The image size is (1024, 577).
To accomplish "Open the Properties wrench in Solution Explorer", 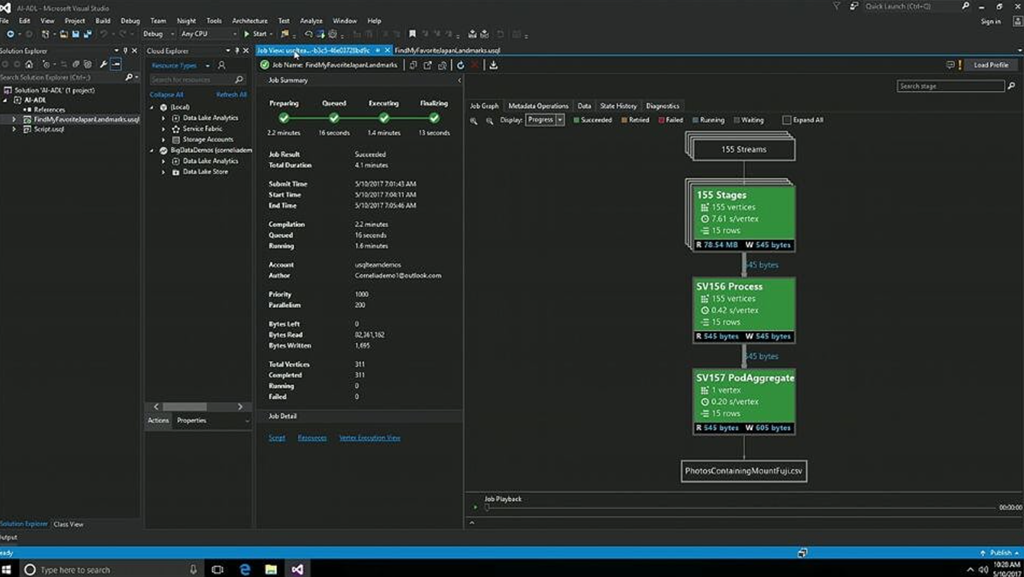I will 103,65.
